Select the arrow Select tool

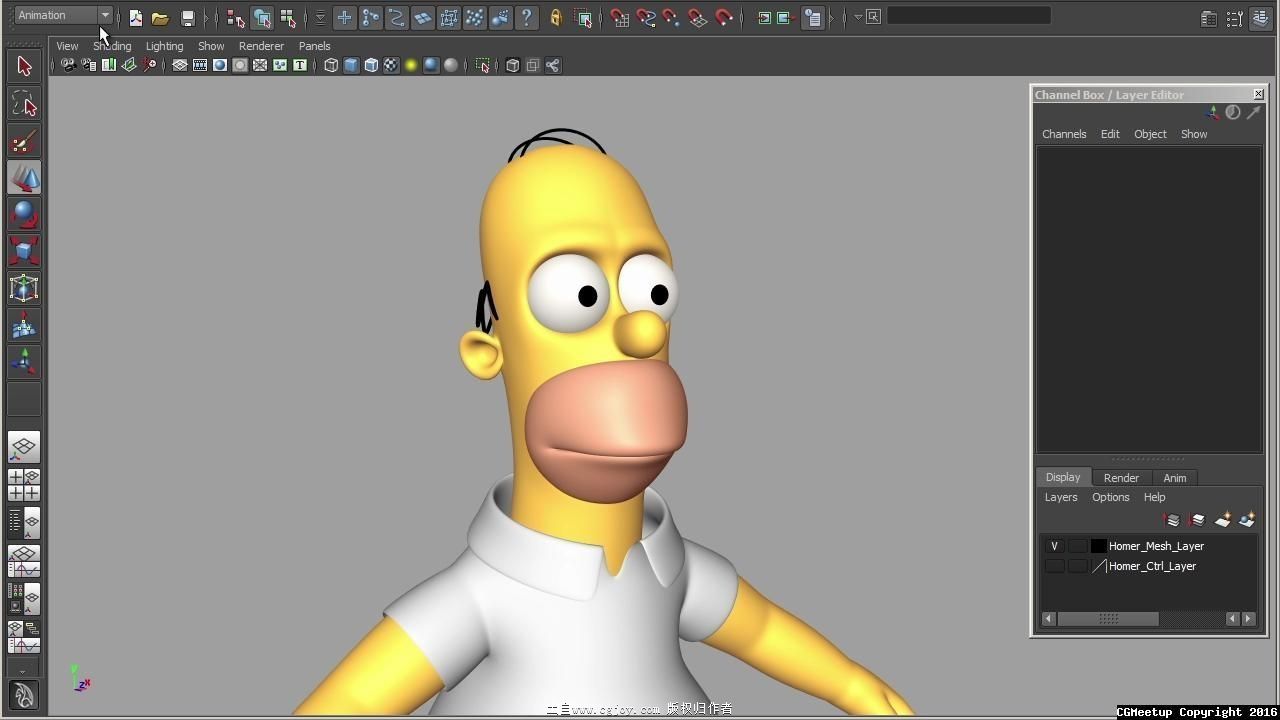click(x=24, y=66)
